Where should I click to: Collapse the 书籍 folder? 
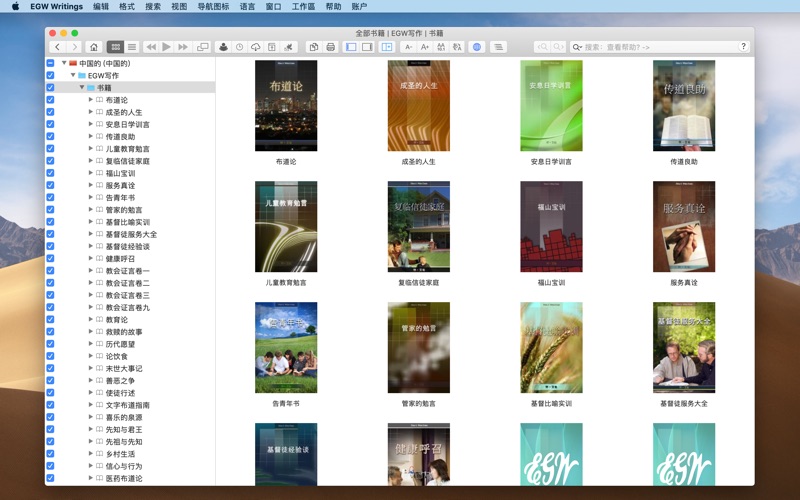(82, 88)
